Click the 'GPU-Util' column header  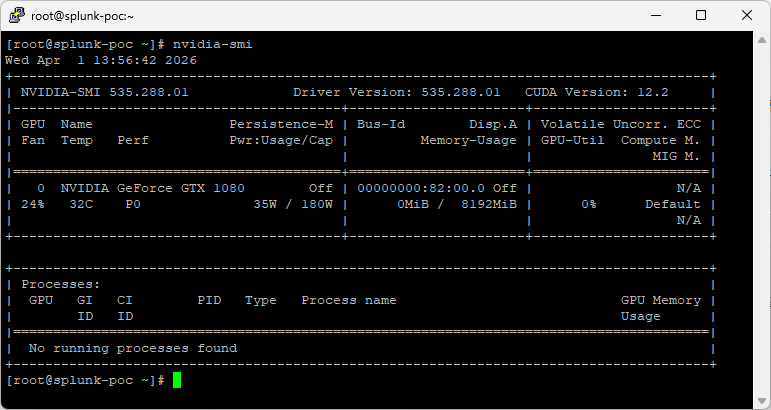572,141
